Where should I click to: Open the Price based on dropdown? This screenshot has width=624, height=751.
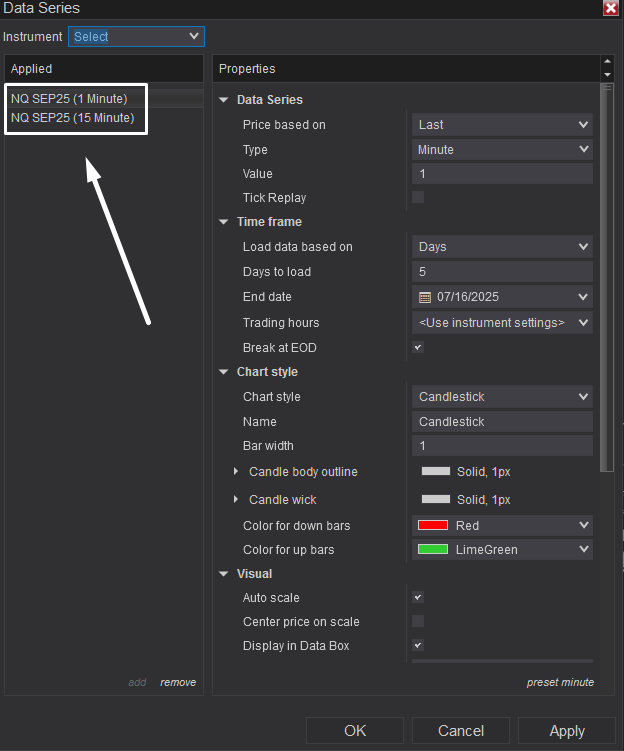(502, 125)
